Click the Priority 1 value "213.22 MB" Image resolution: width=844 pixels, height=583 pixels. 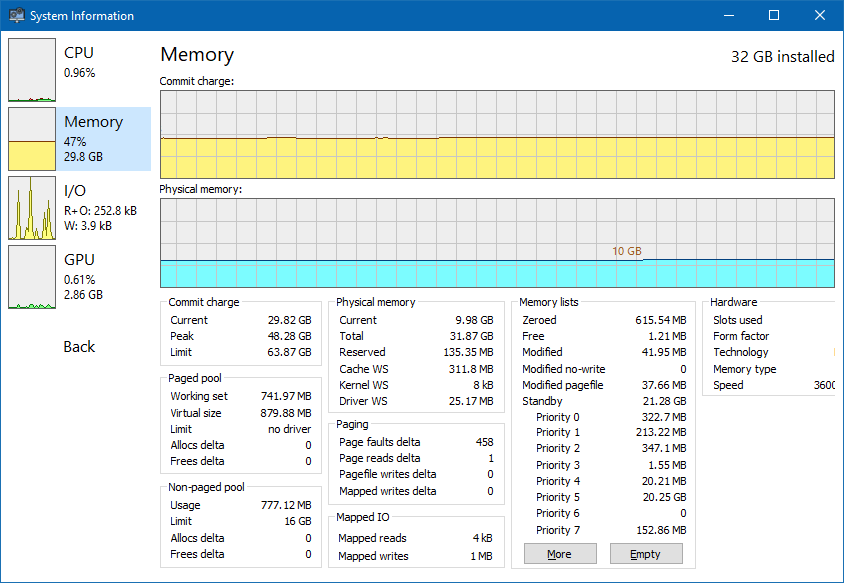661,433
